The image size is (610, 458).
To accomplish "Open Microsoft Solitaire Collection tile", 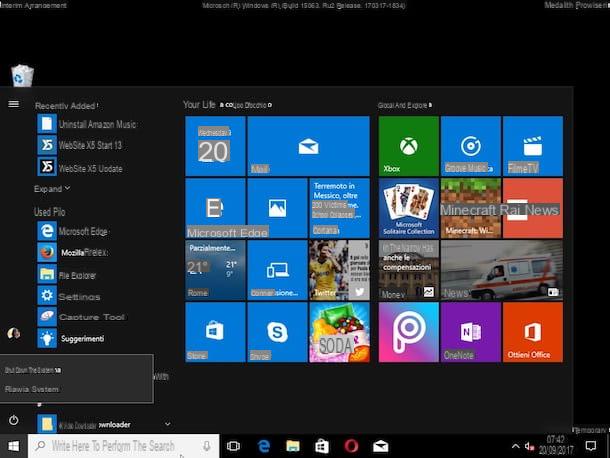I will click(408, 208).
